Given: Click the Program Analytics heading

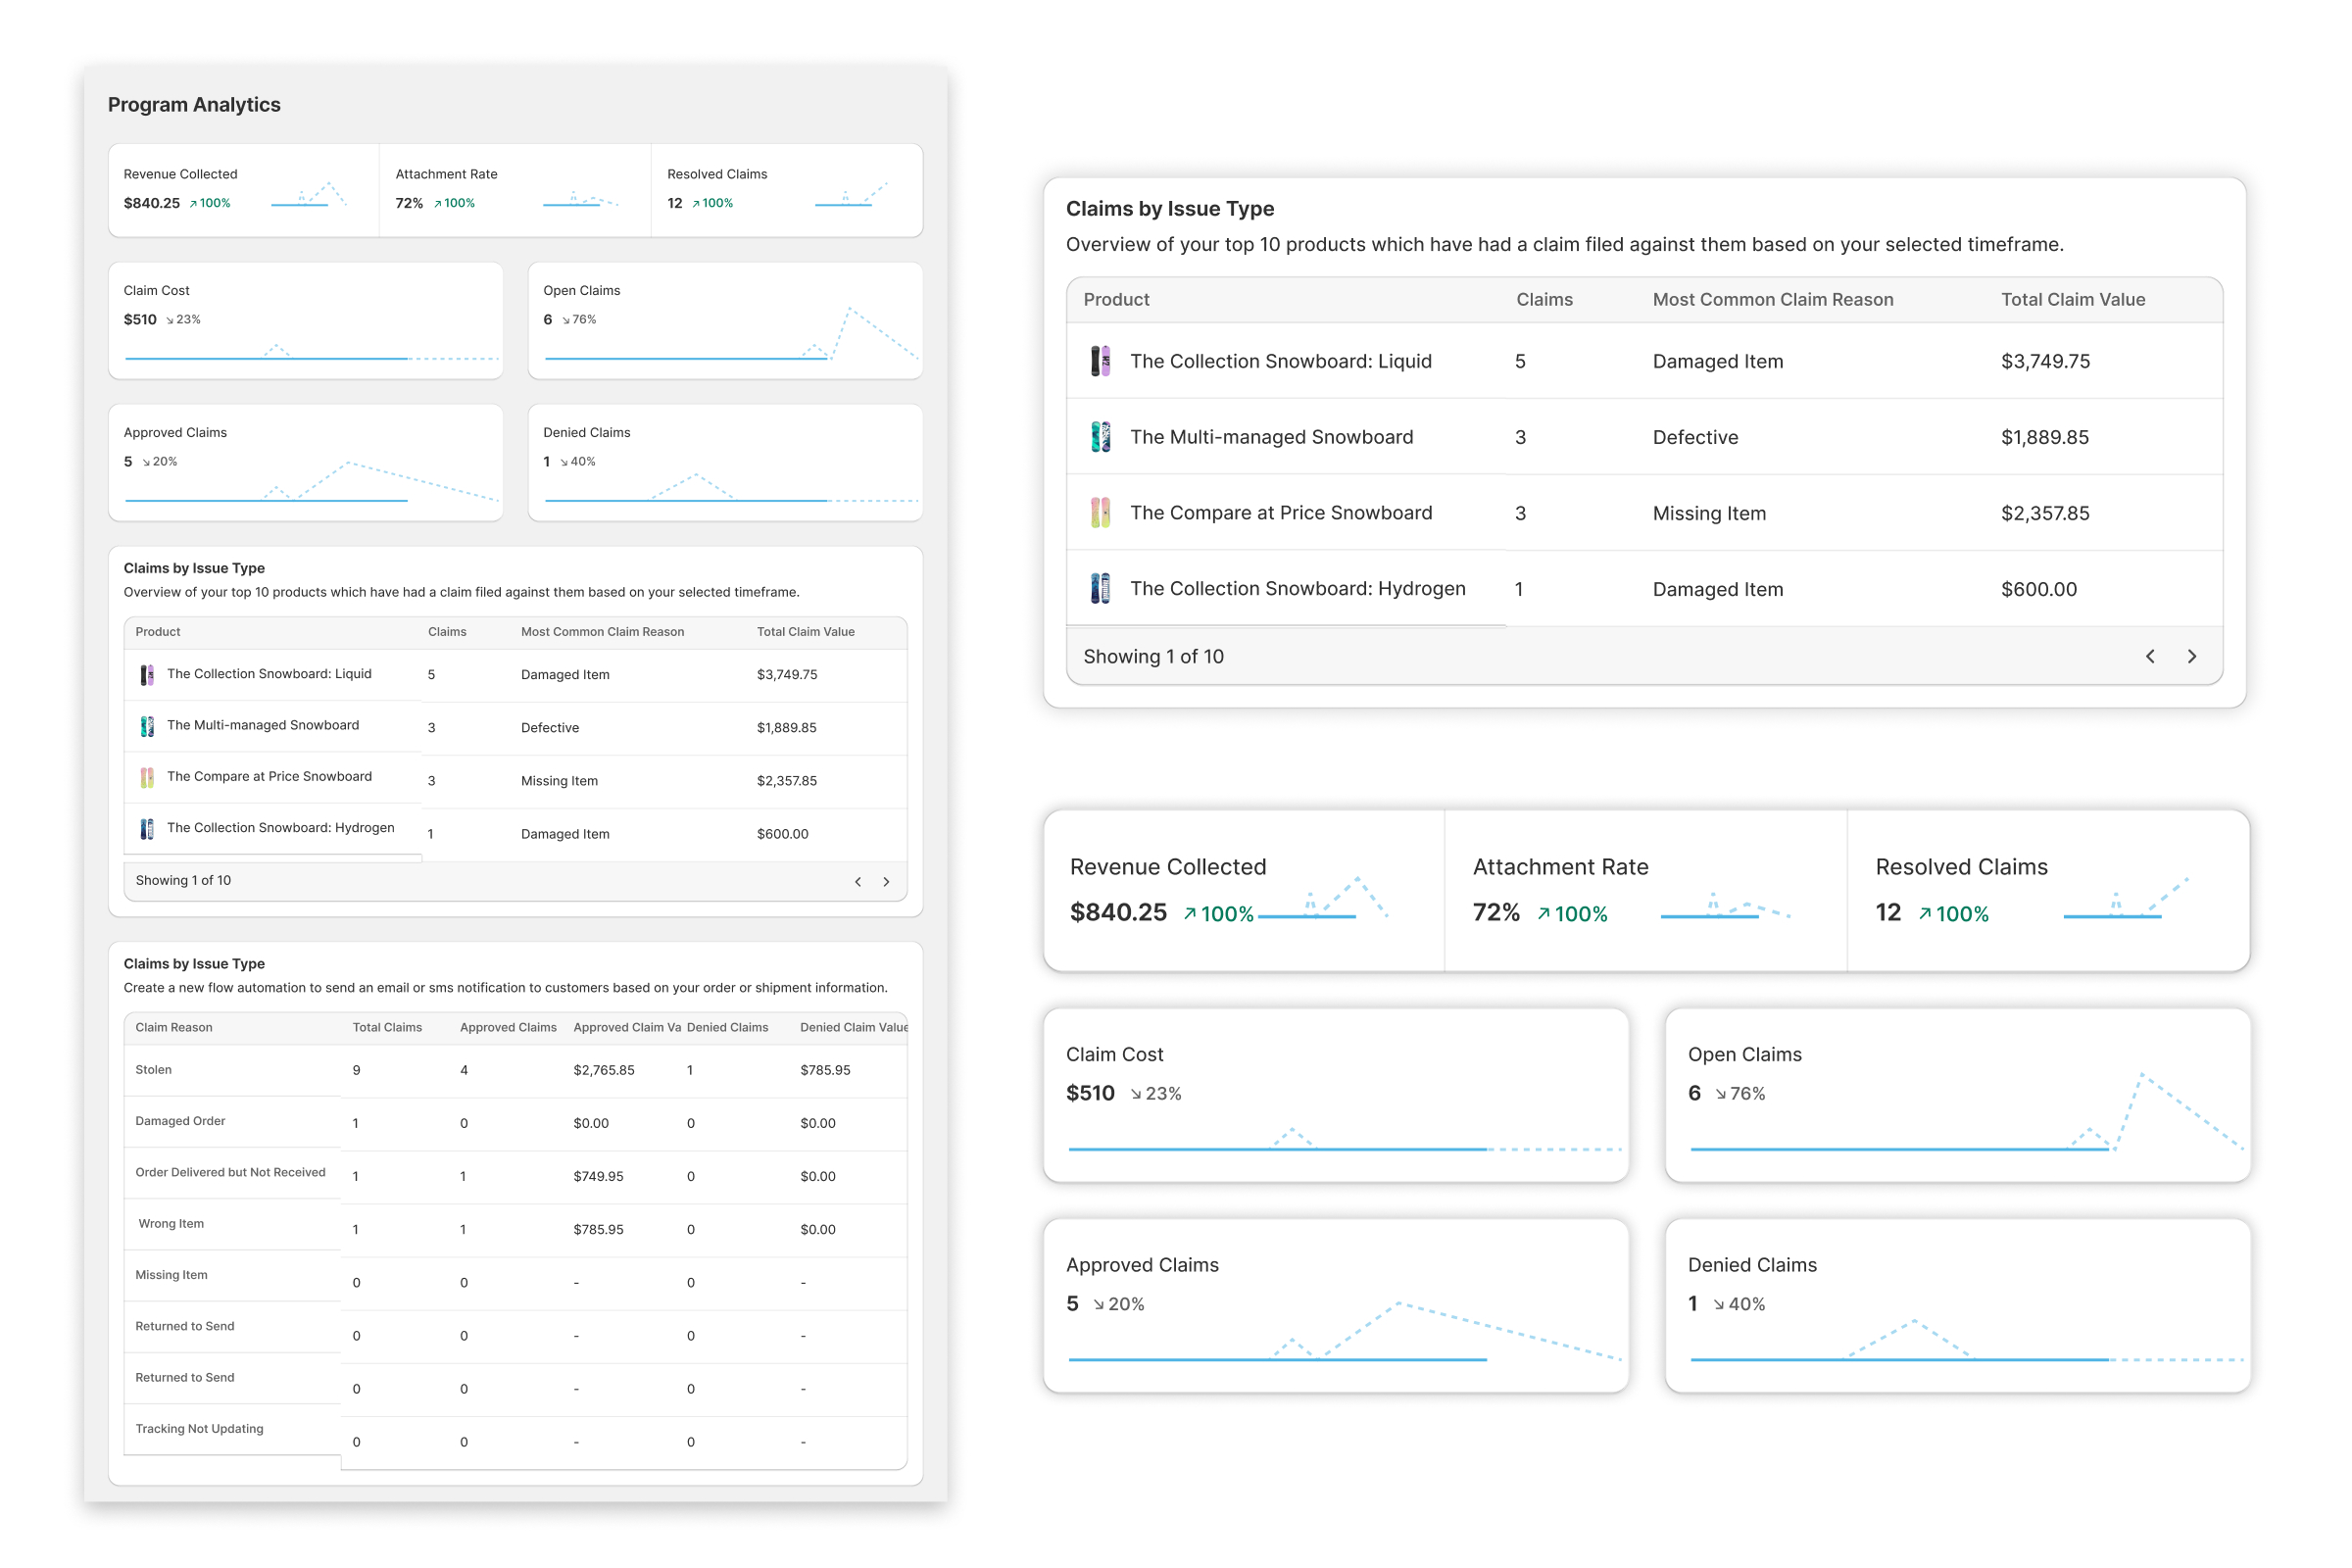Looking at the screenshot, I should click(x=194, y=104).
